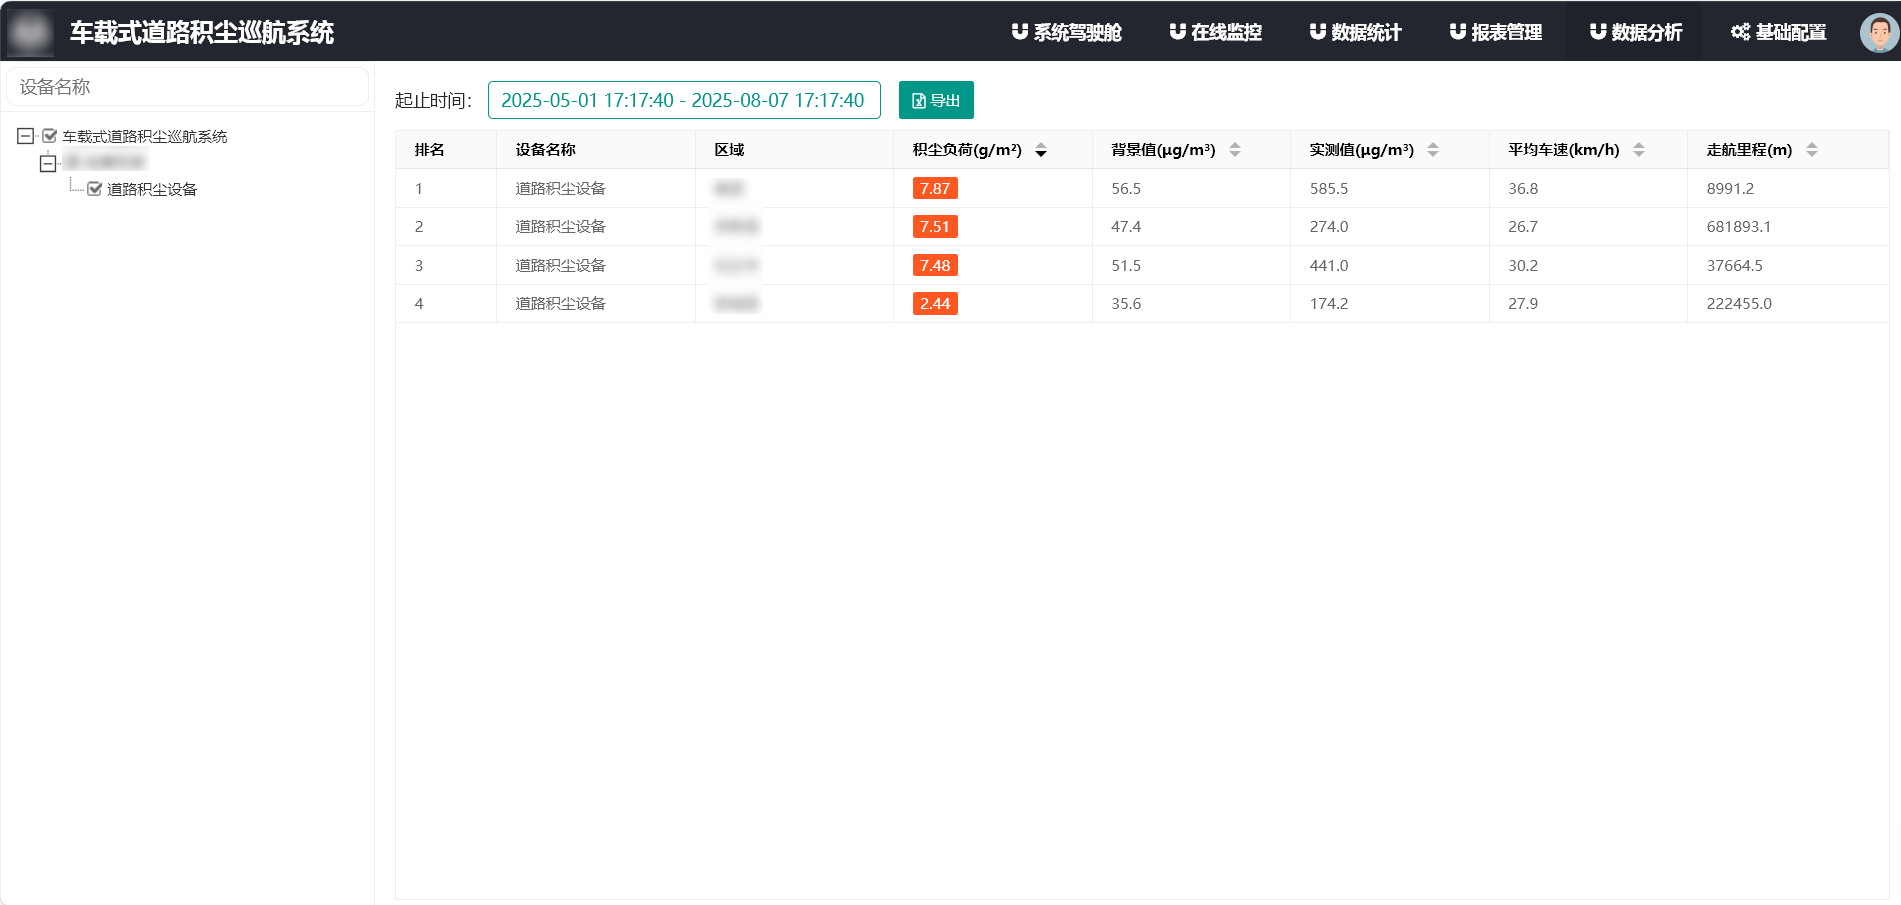
Task: Open the 系统驾驶舱 menu
Action: [1066, 32]
